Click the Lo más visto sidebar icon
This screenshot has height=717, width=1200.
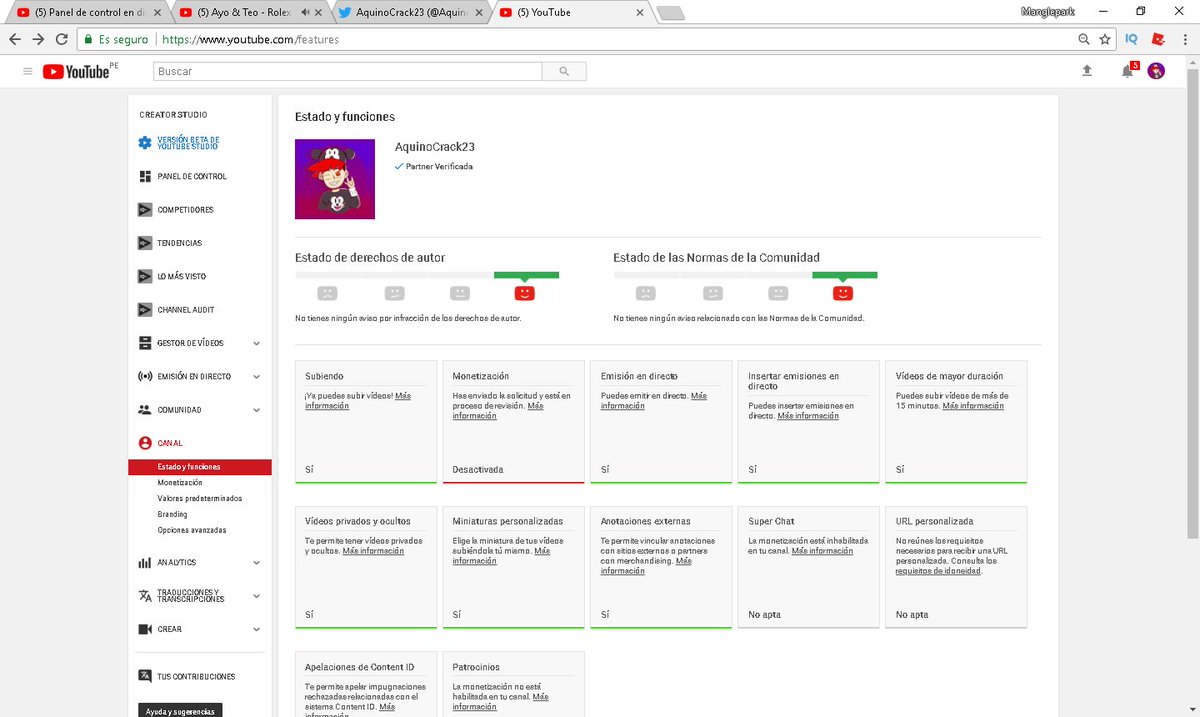click(x=145, y=276)
